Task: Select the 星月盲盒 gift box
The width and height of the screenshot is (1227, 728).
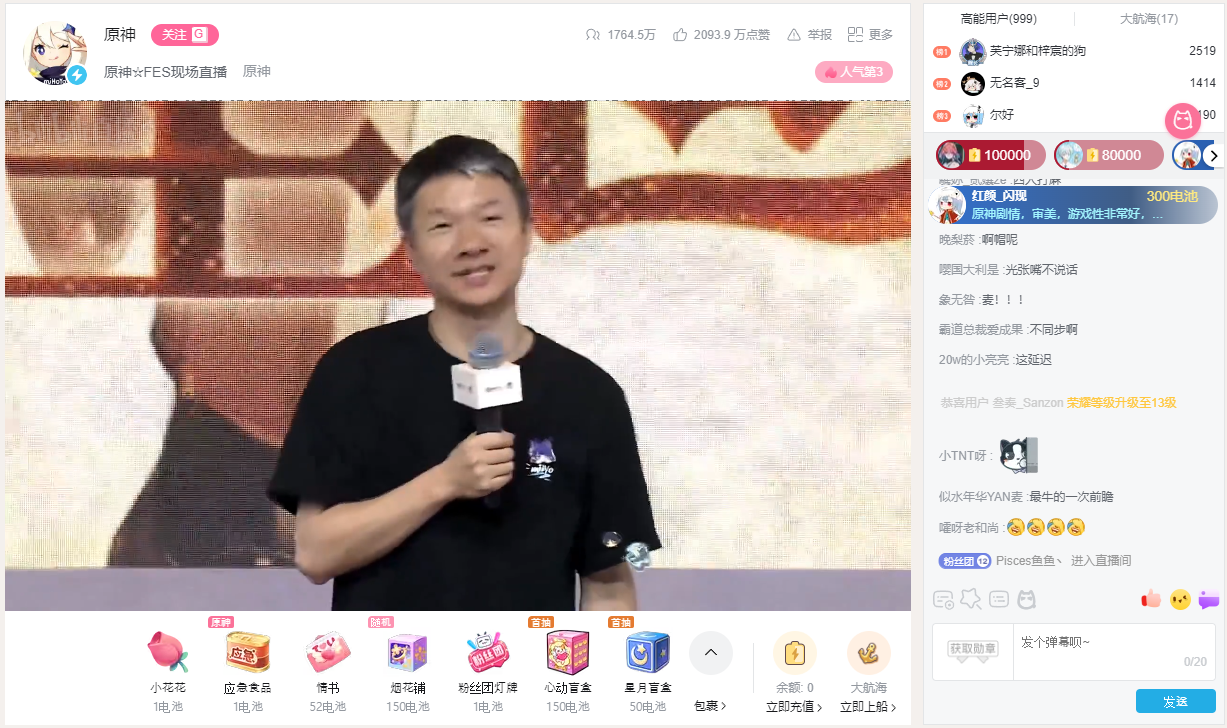Action: click(x=647, y=651)
